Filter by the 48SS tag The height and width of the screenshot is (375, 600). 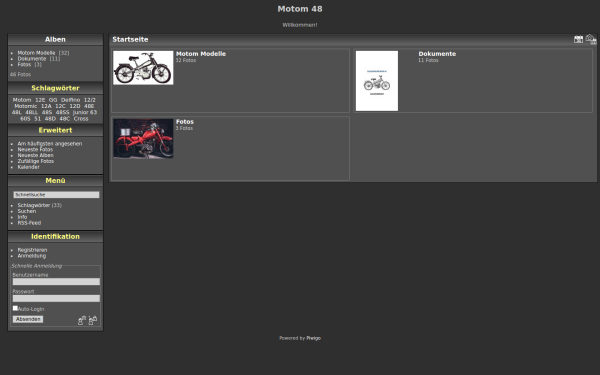point(62,112)
